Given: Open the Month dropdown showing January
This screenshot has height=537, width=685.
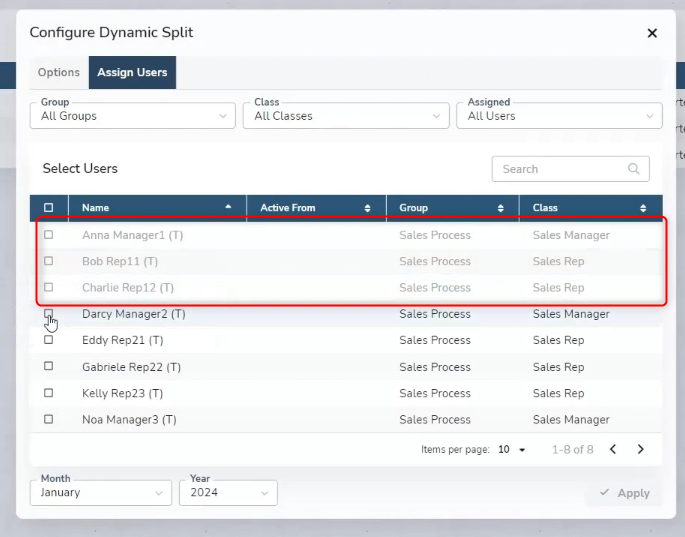Looking at the screenshot, I should (101, 493).
